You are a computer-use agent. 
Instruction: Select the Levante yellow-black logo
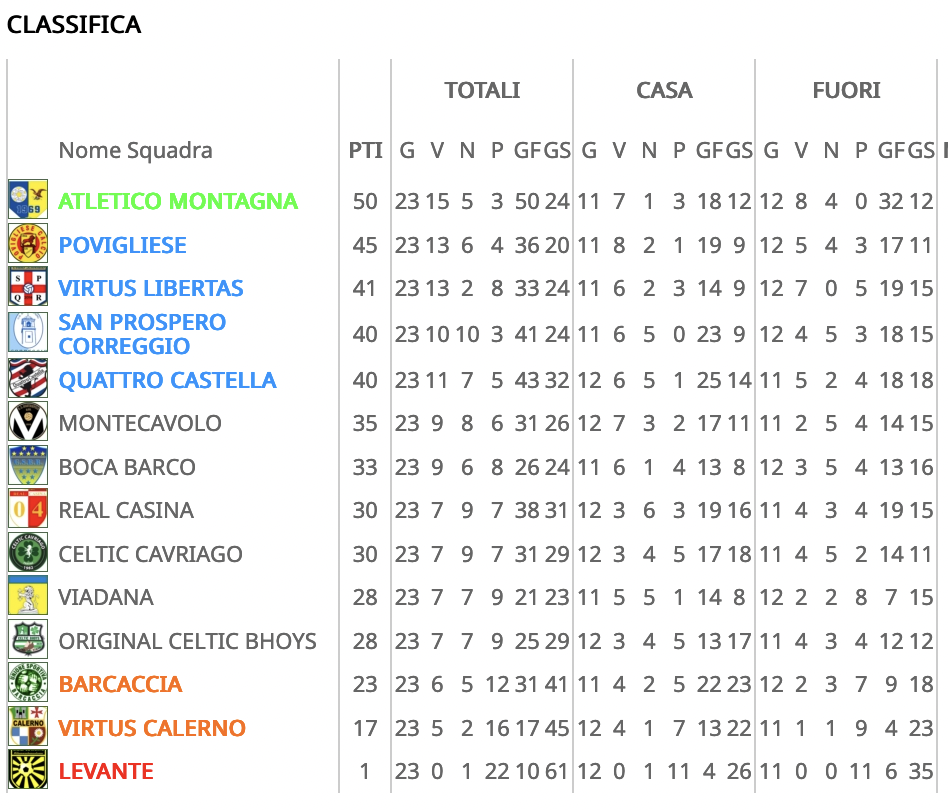(28, 770)
